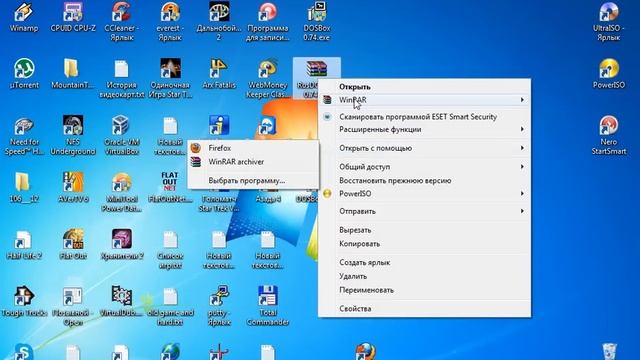The width and height of the screenshot is (640, 360).
Task: Expand Общий доступ submenu
Action: point(424,167)
